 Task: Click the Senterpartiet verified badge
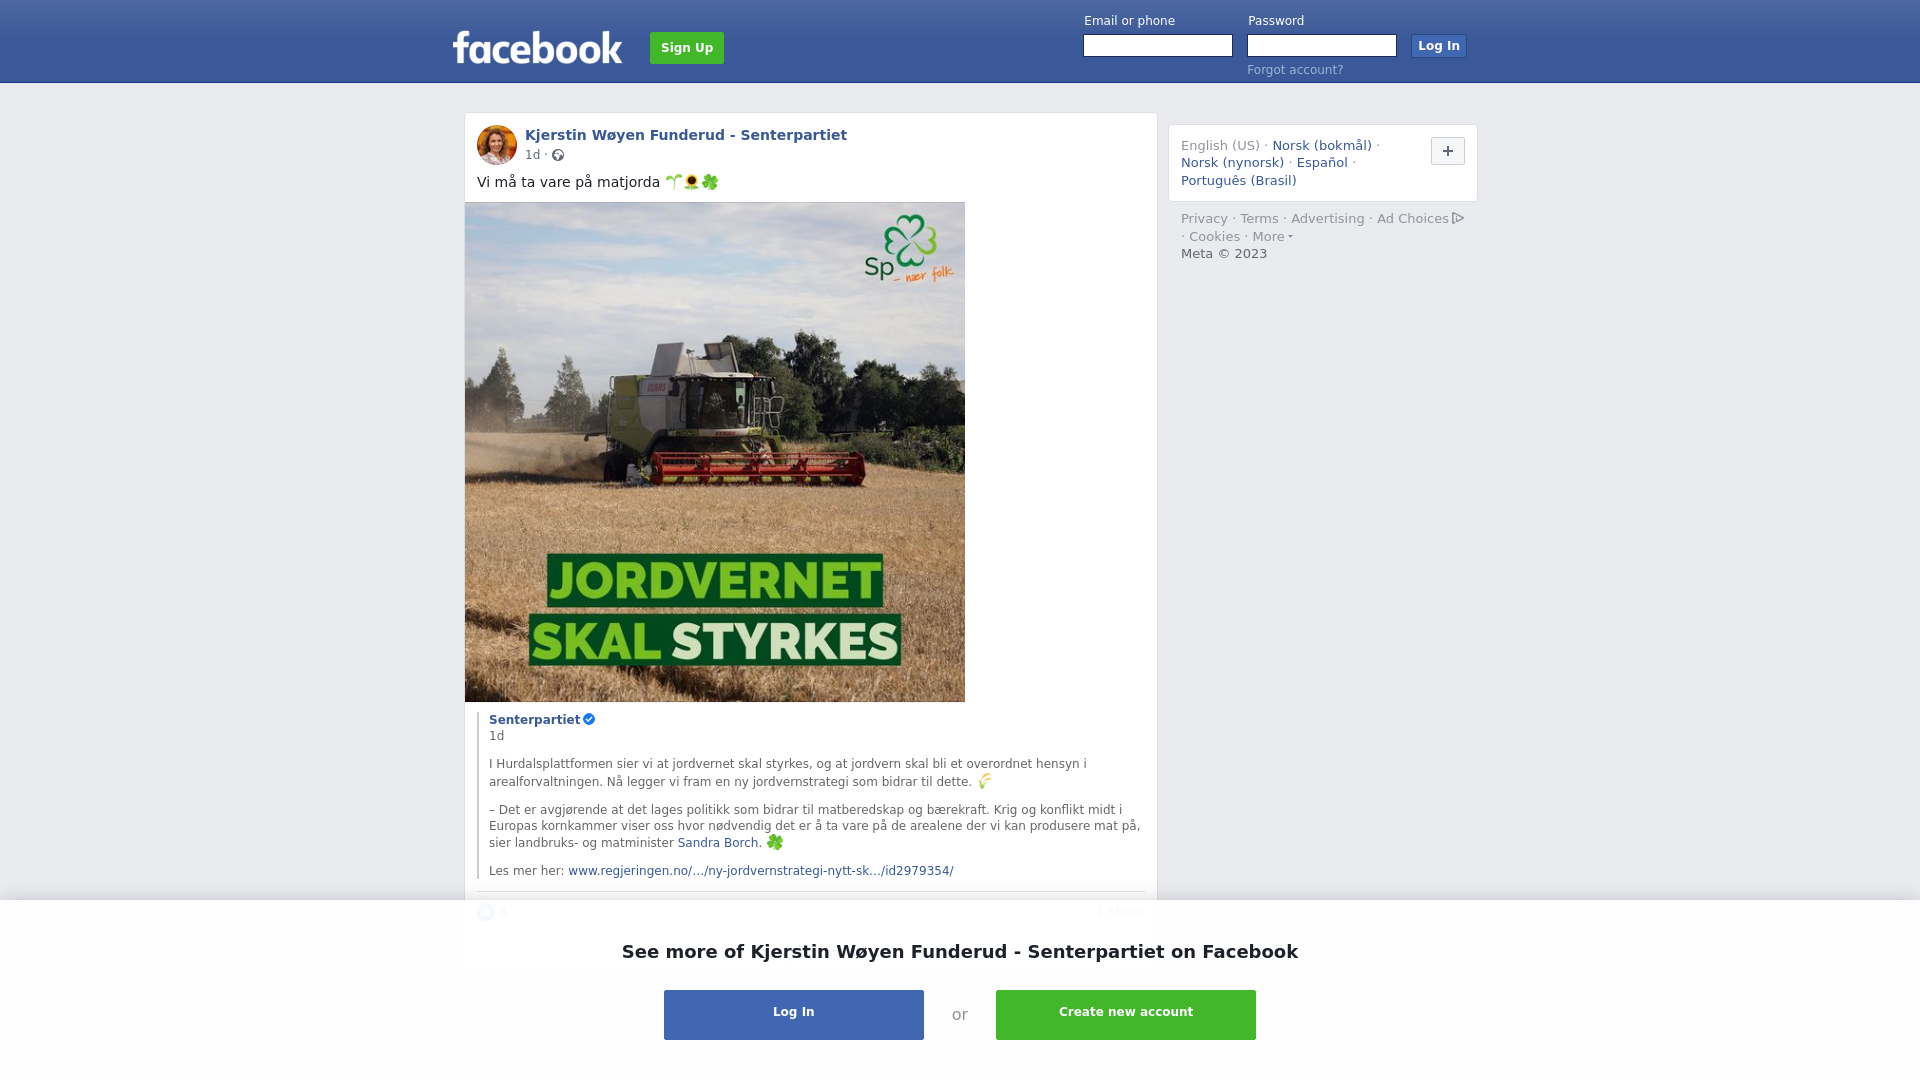[589, 719]
